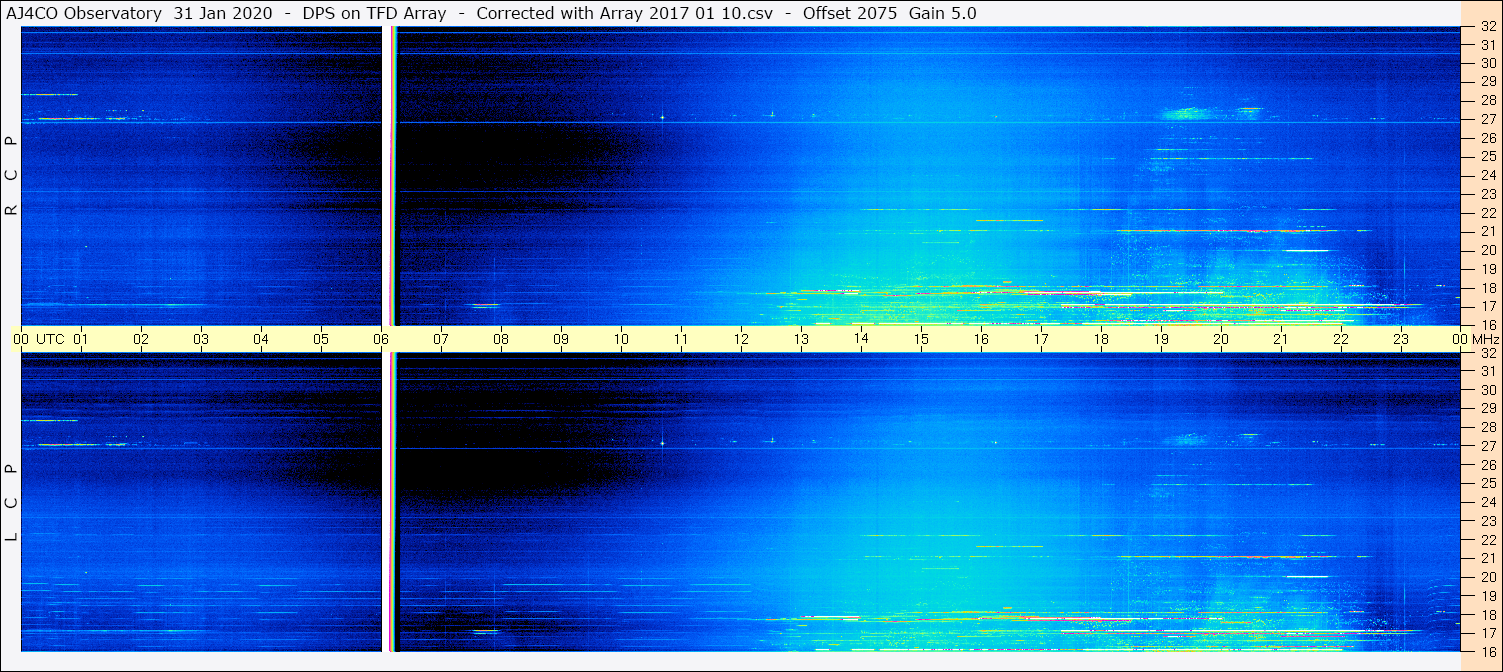Select hour 02 on the UTC time axis
Image resolution: width=1503 pixels, height=672 pixels.
[141, 339]
